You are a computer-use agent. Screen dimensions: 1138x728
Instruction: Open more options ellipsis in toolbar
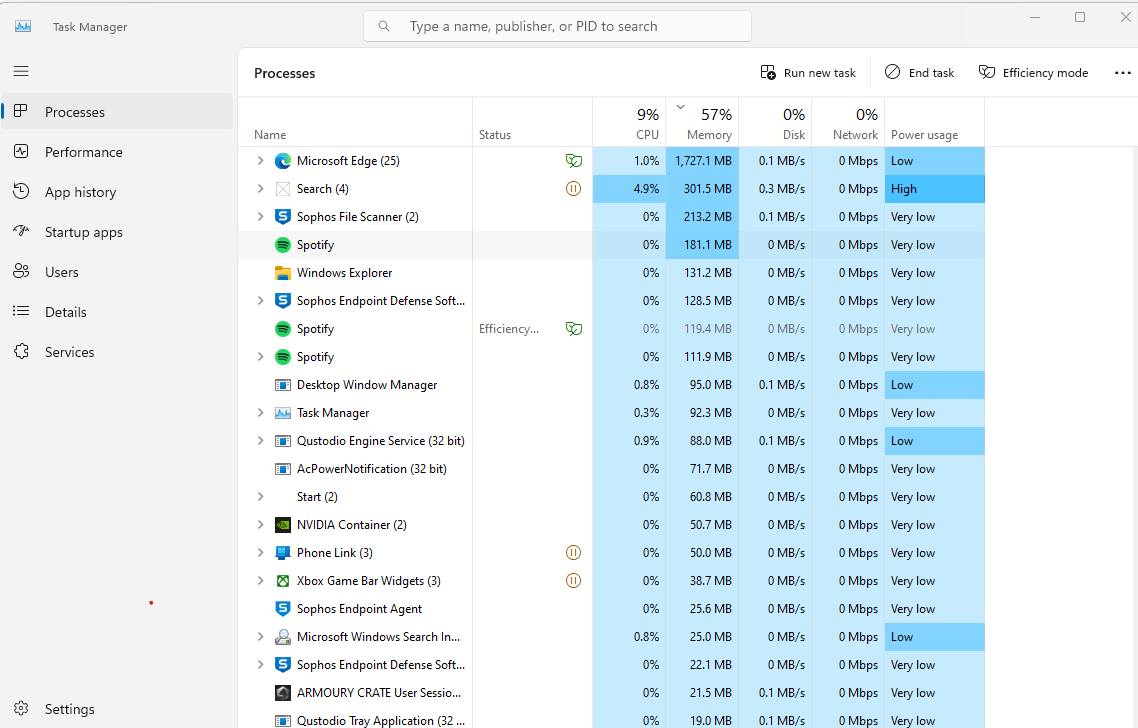coord(1123,73)
